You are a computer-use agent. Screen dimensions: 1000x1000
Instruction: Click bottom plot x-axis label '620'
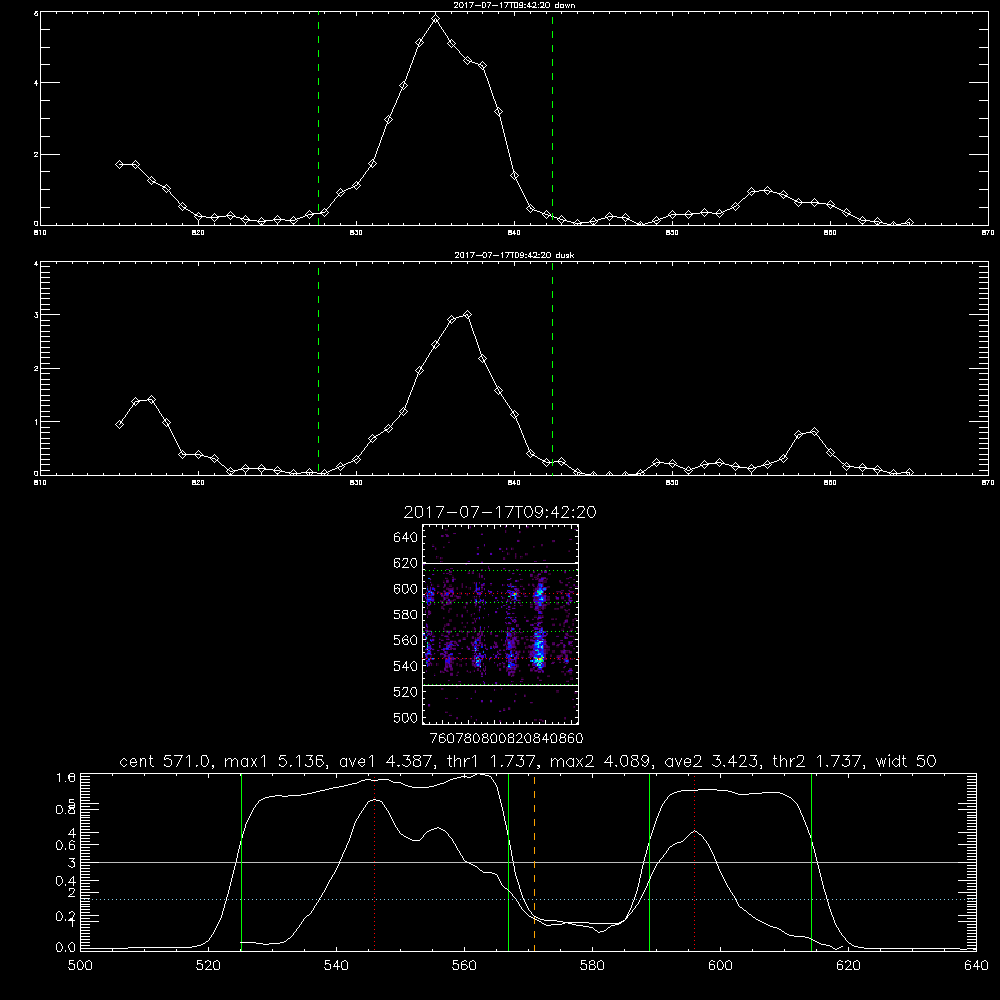(848, 966)
